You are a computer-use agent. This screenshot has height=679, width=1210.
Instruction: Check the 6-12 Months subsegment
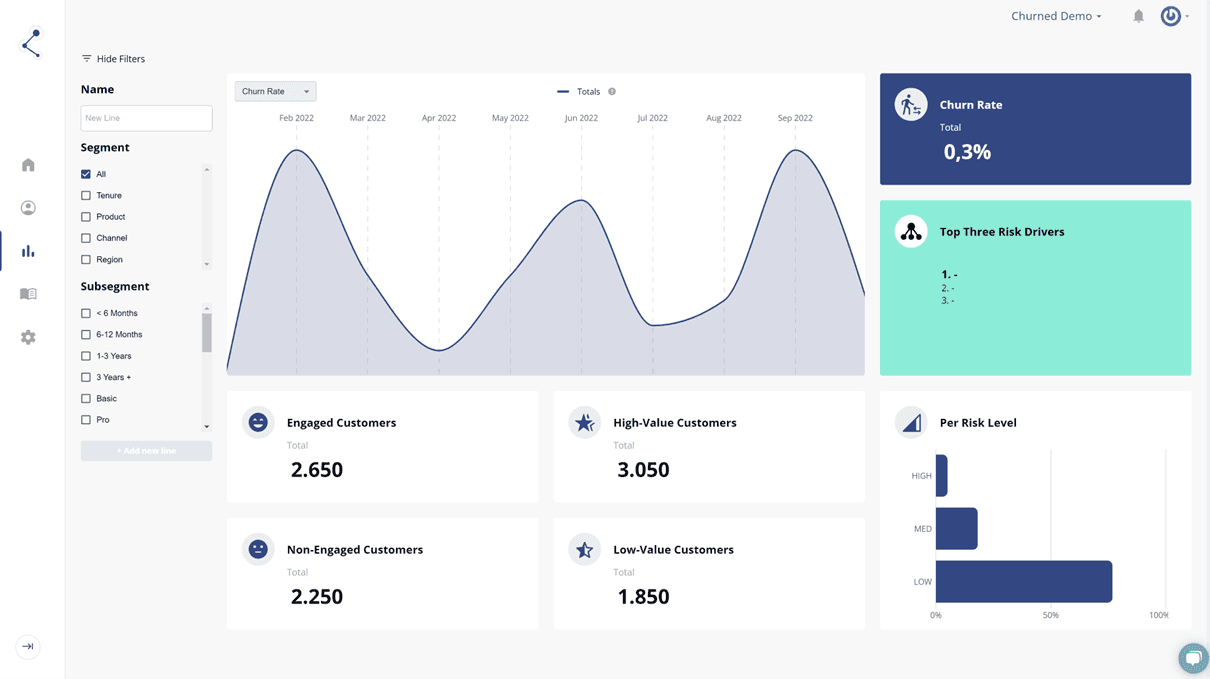86,335
